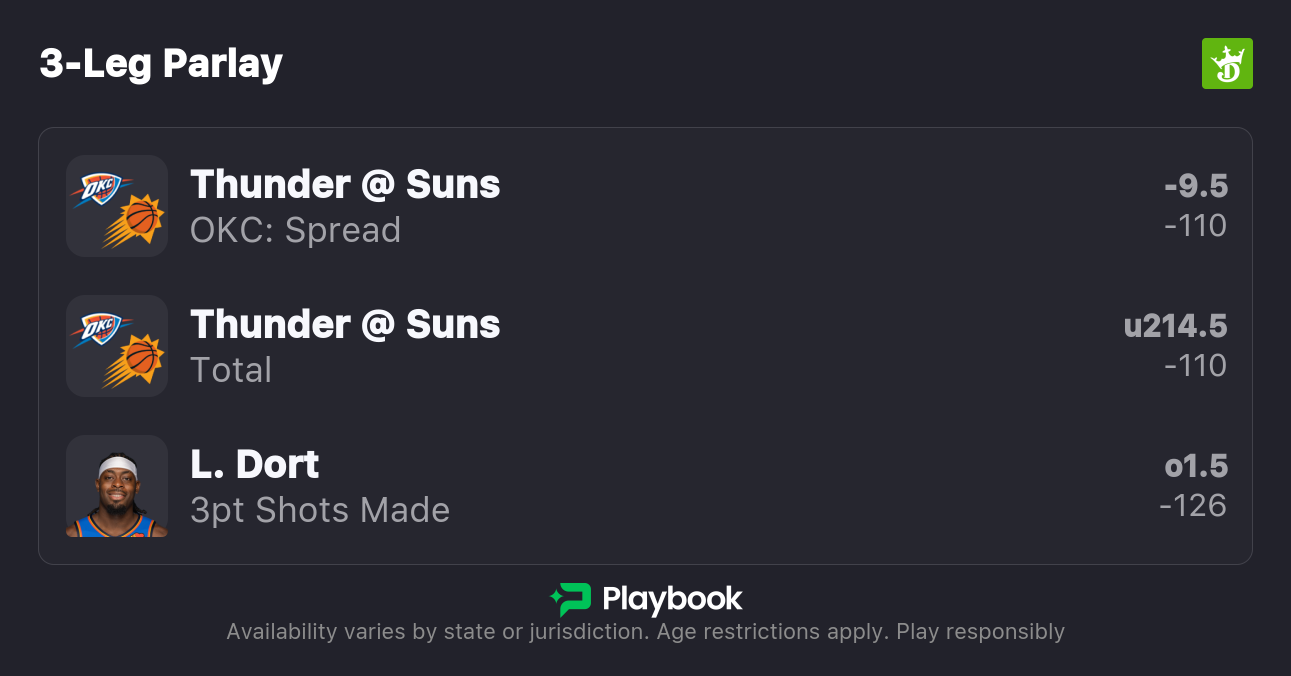The width and height of the screenshot is (1291, 676).
Task: Click the 3-Leg Parlay heading
Action: click(161, 64)
